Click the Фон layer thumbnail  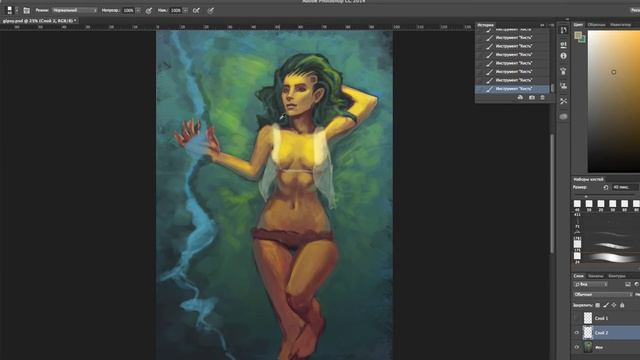pyautogui.click(x=588, y=347)
